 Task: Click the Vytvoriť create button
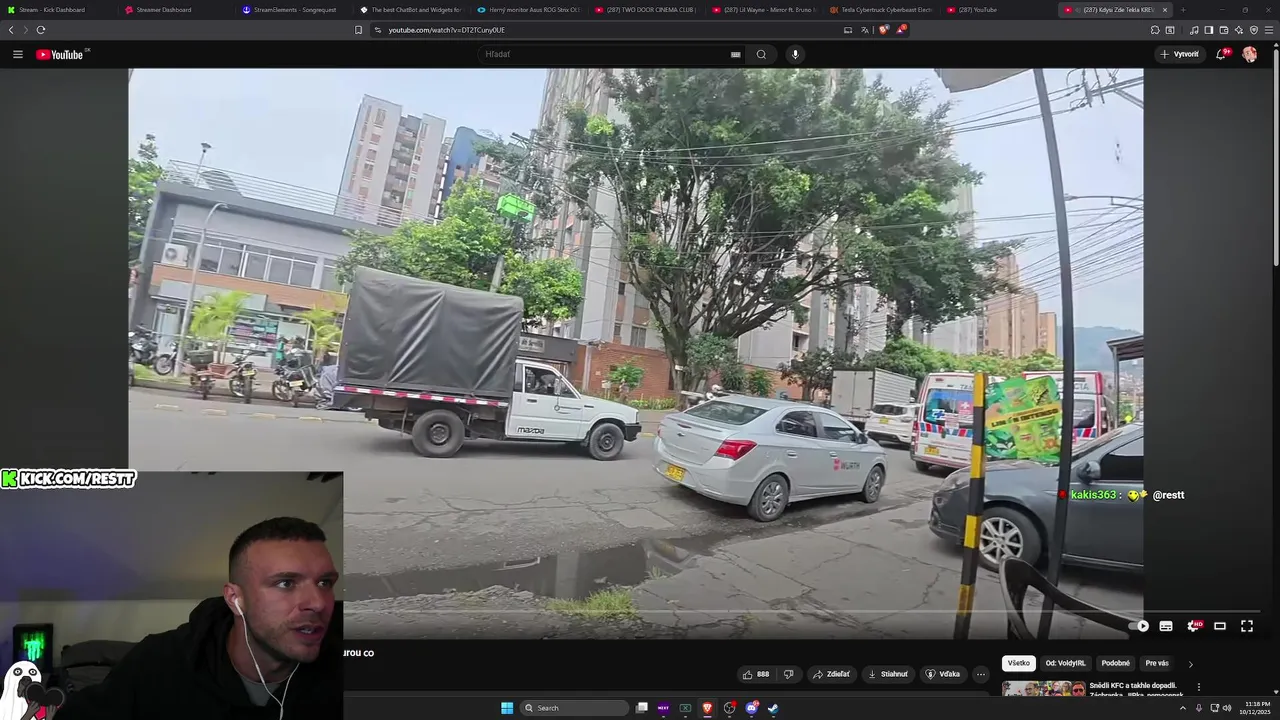pos(1179,54)
